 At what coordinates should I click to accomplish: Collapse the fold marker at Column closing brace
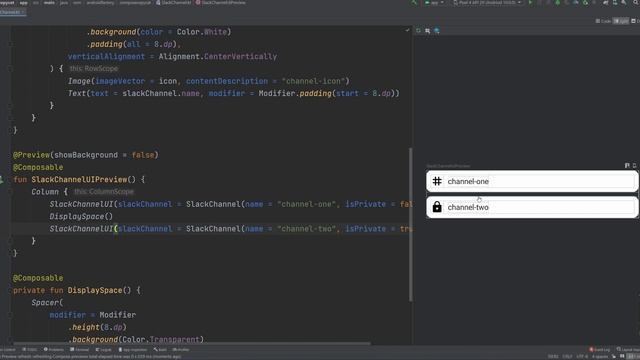pyautogui.click(x=11, y=241)
